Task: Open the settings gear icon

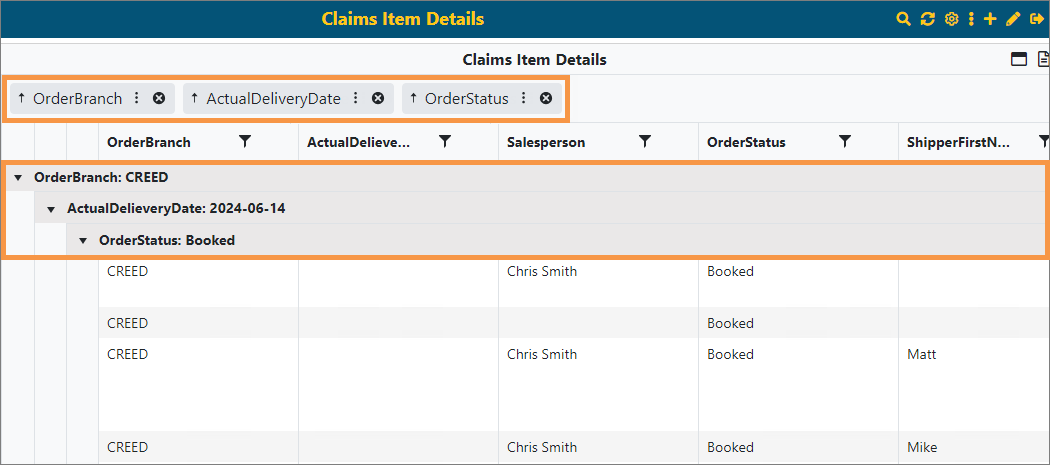Action: 951,19
